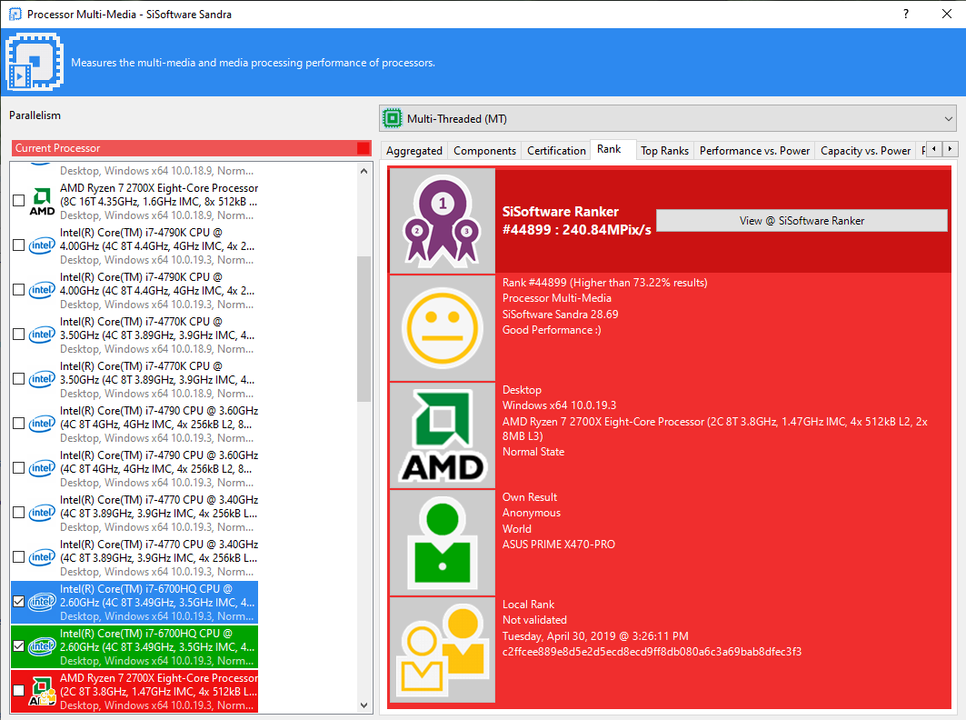Viewport: 966px width, 720px height.
Task: Click AMD logo beside Ryzen 7 2700X 8C 16T entry
Action: (x=42, y=201)
